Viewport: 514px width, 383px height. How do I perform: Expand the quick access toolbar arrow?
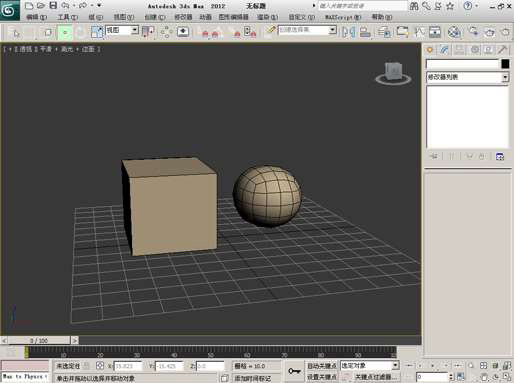[99, 5]
